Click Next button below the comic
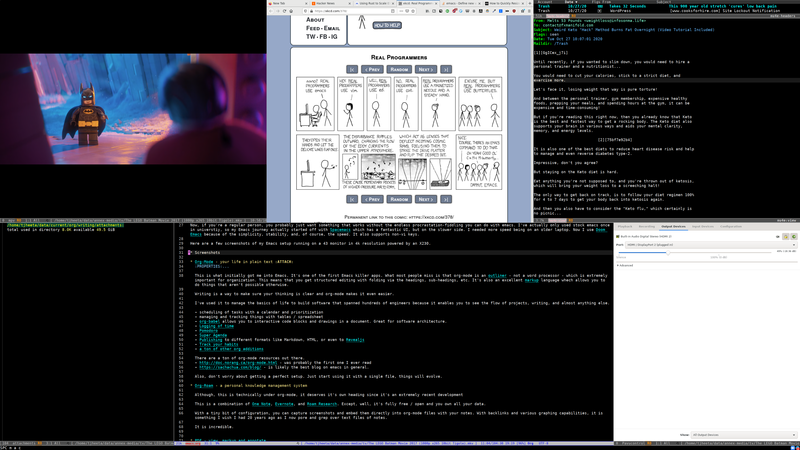Viewport: 800px width, 450px height. 426,199
